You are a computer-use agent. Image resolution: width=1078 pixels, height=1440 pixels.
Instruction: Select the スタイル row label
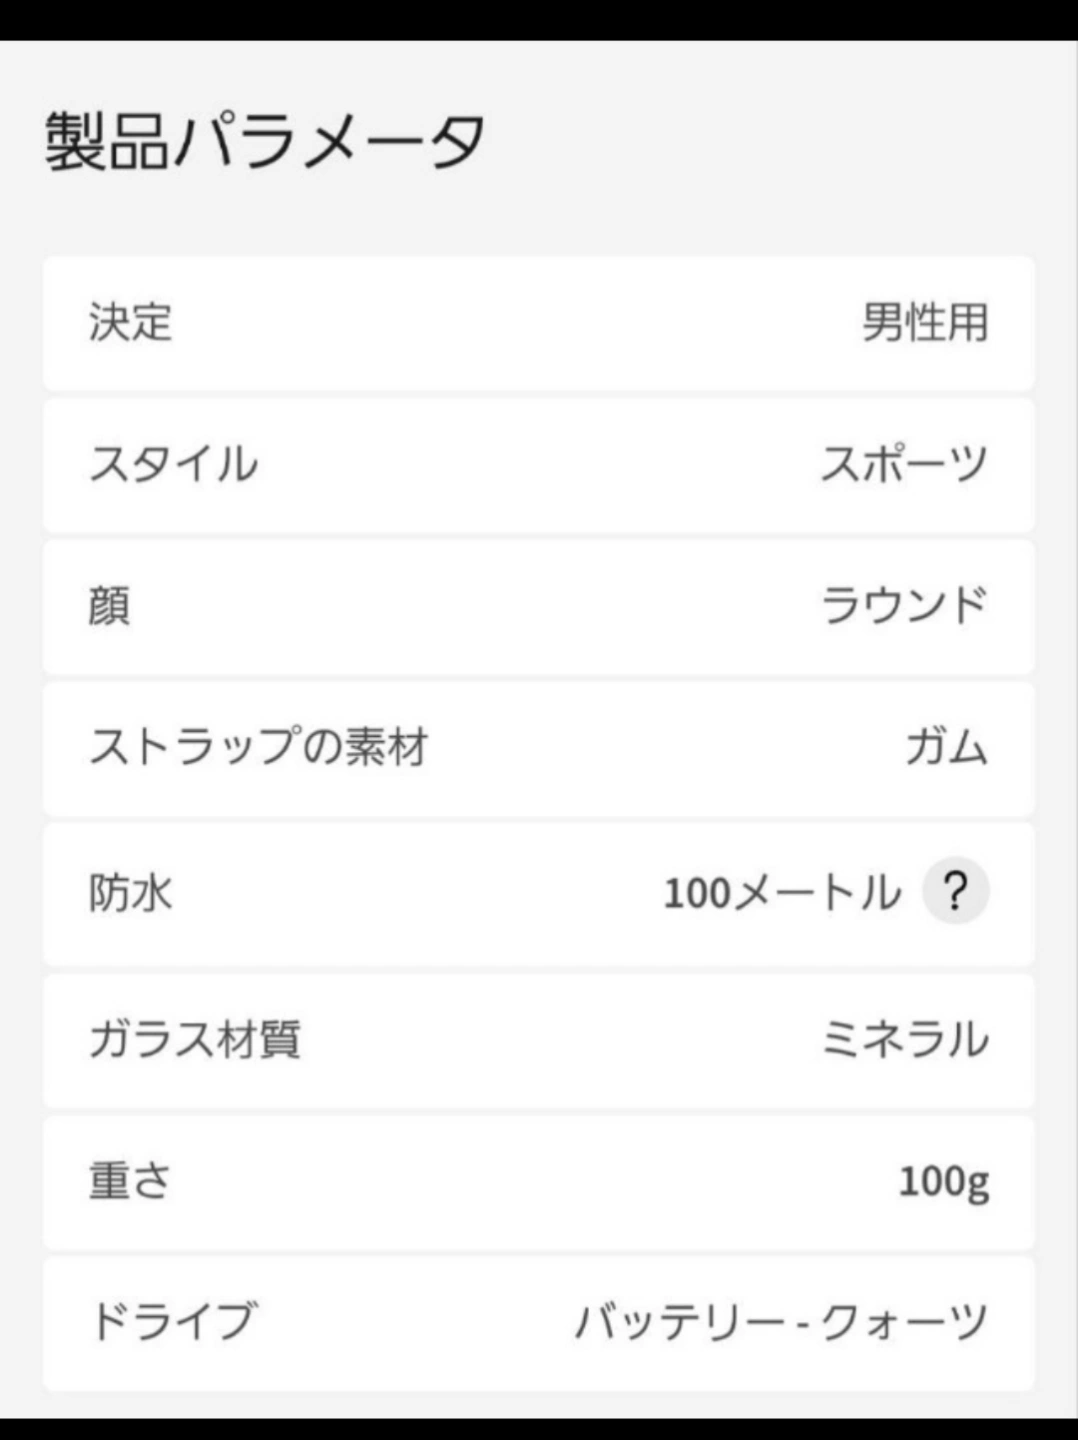click(174, 464)
